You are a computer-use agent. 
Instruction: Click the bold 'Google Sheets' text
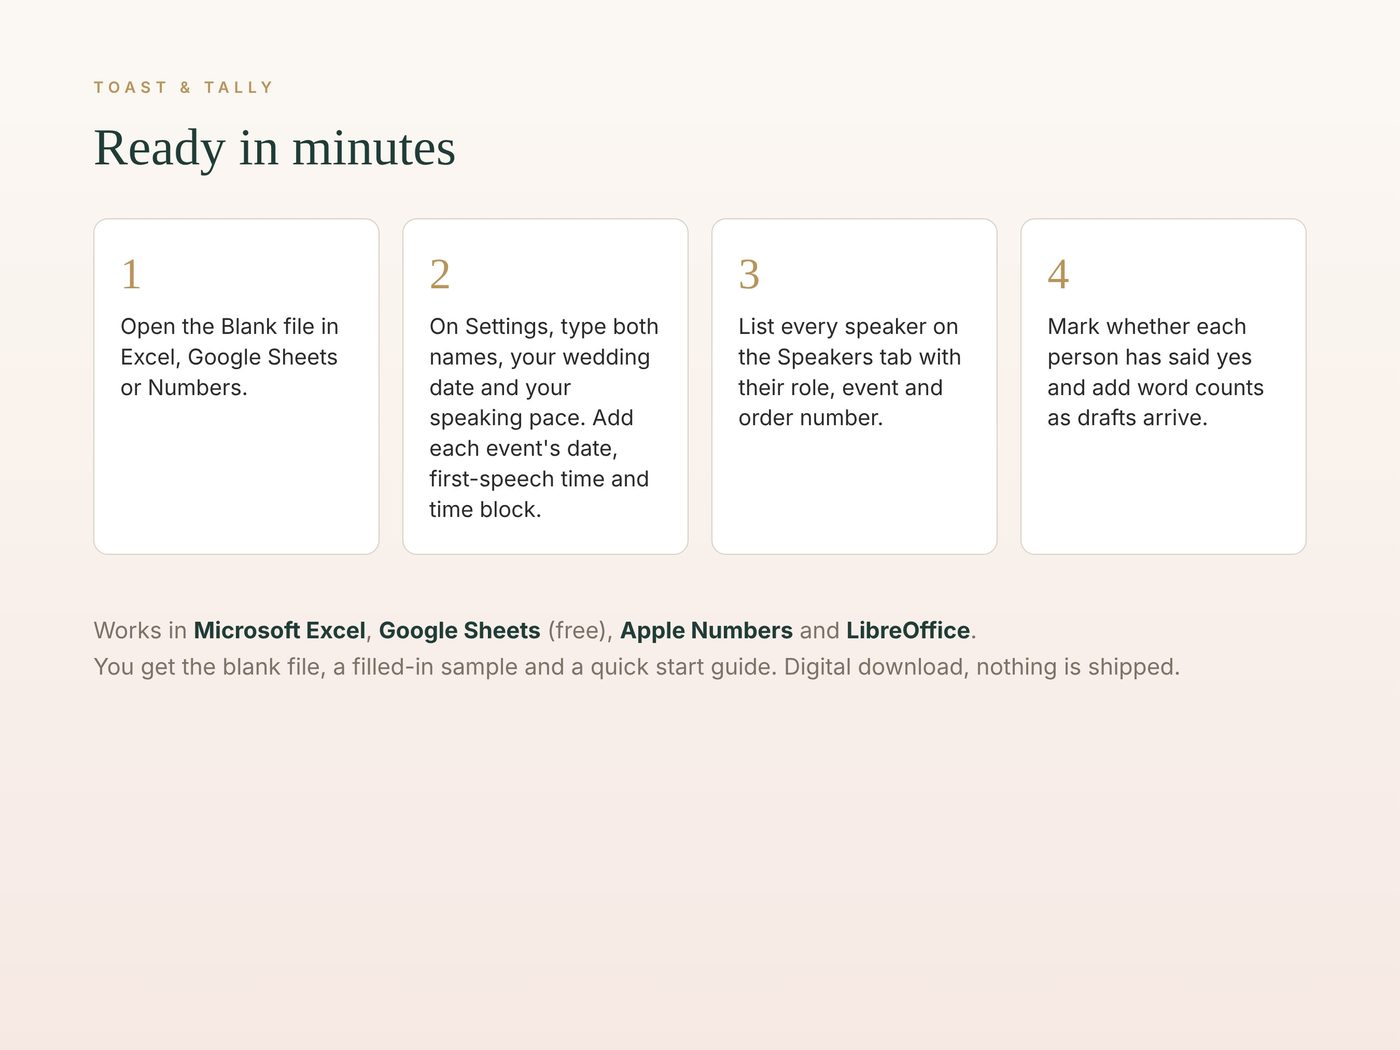click(460, 631)
